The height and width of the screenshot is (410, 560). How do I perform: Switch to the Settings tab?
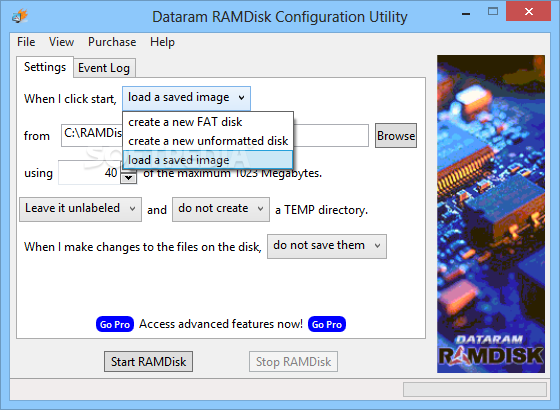tap(45, 67)
